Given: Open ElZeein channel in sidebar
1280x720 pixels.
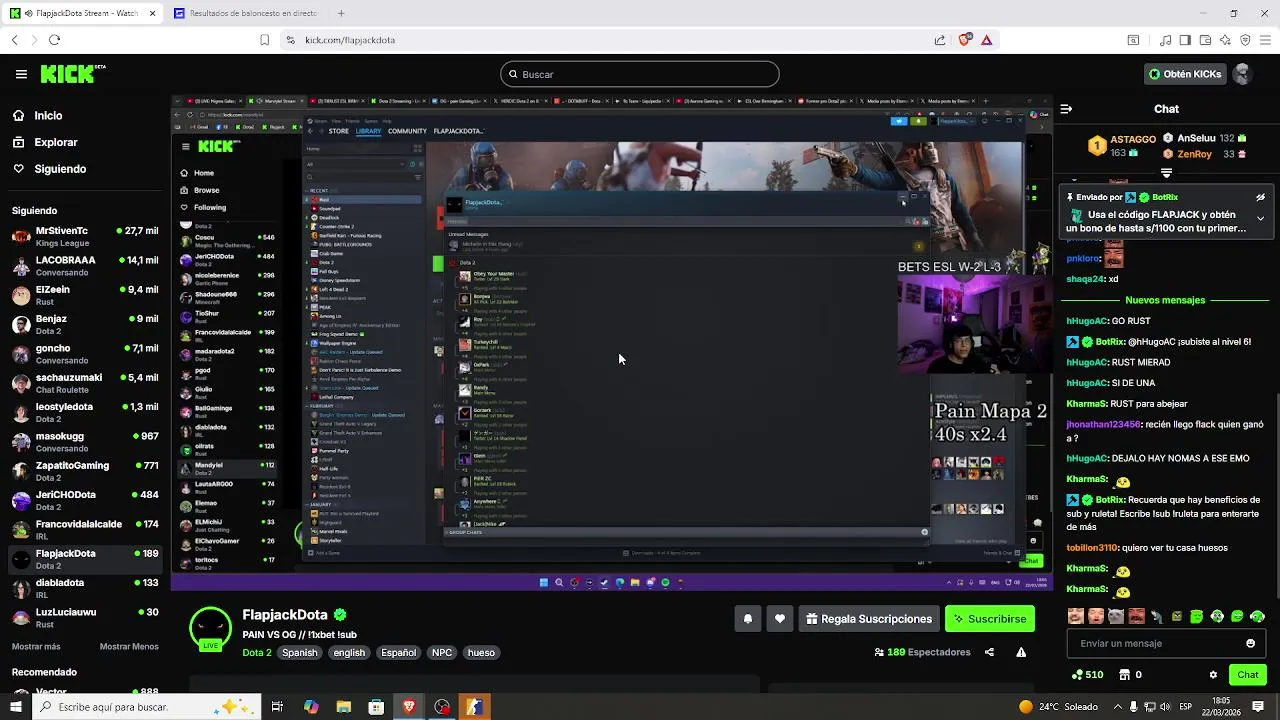Looking at the screenshot, I should (x=86, y=295).
